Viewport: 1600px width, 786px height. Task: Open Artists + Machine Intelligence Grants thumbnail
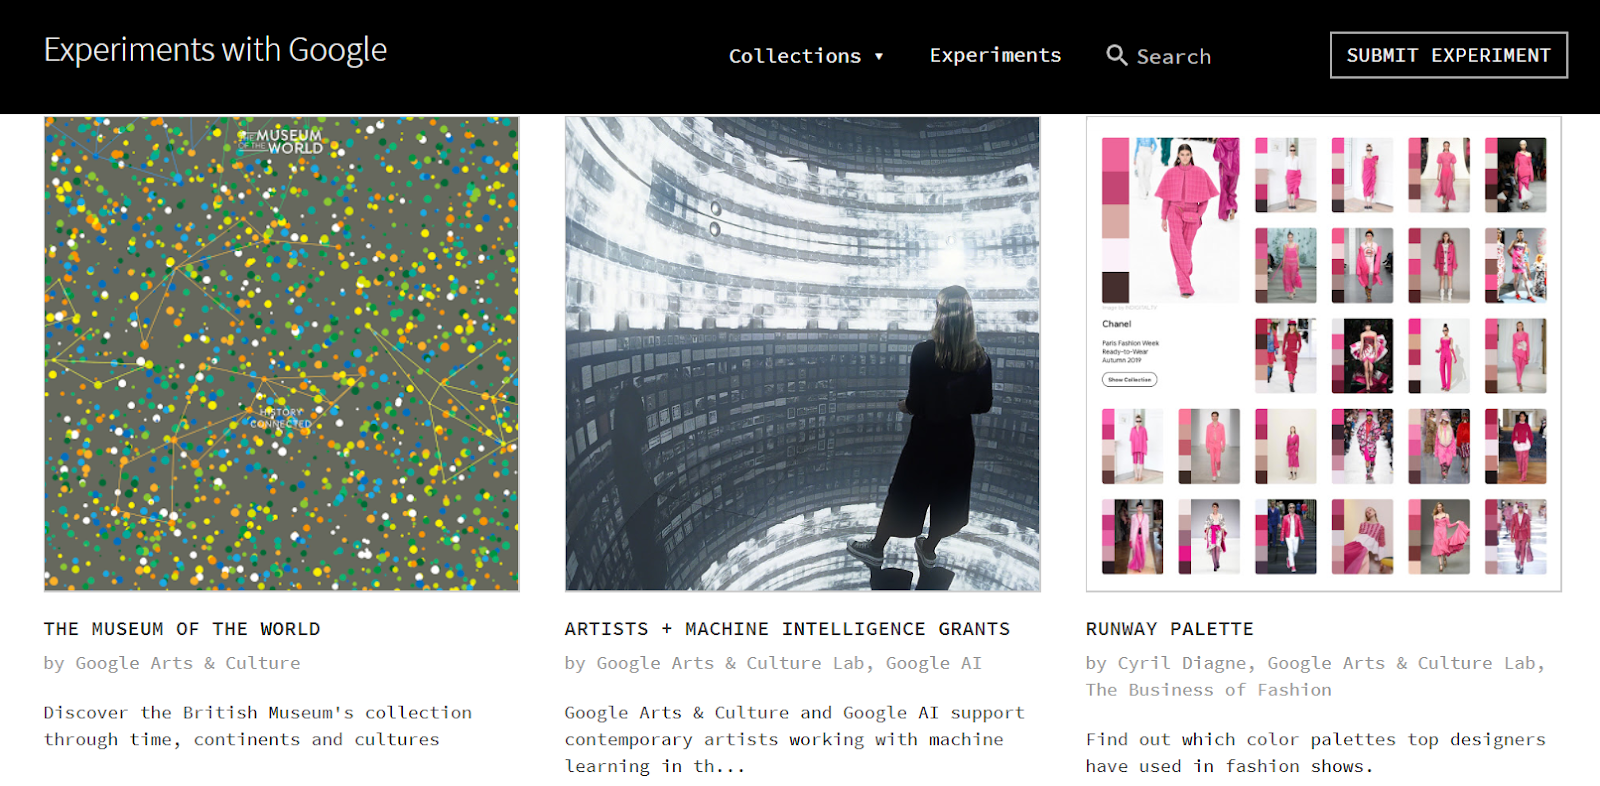pyautogui.click(x=802, y=354)
